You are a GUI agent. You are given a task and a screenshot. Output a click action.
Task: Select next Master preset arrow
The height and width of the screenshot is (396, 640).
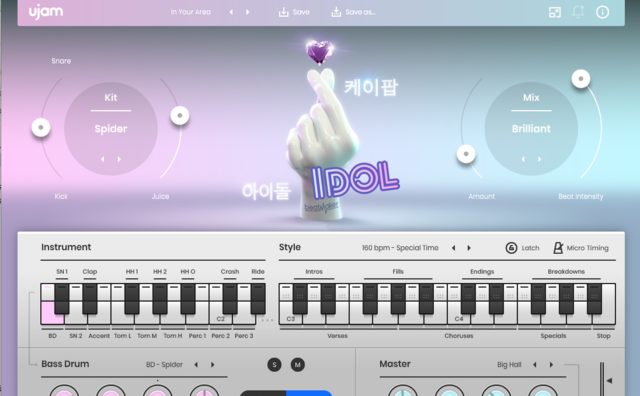[x=551, y=365]
